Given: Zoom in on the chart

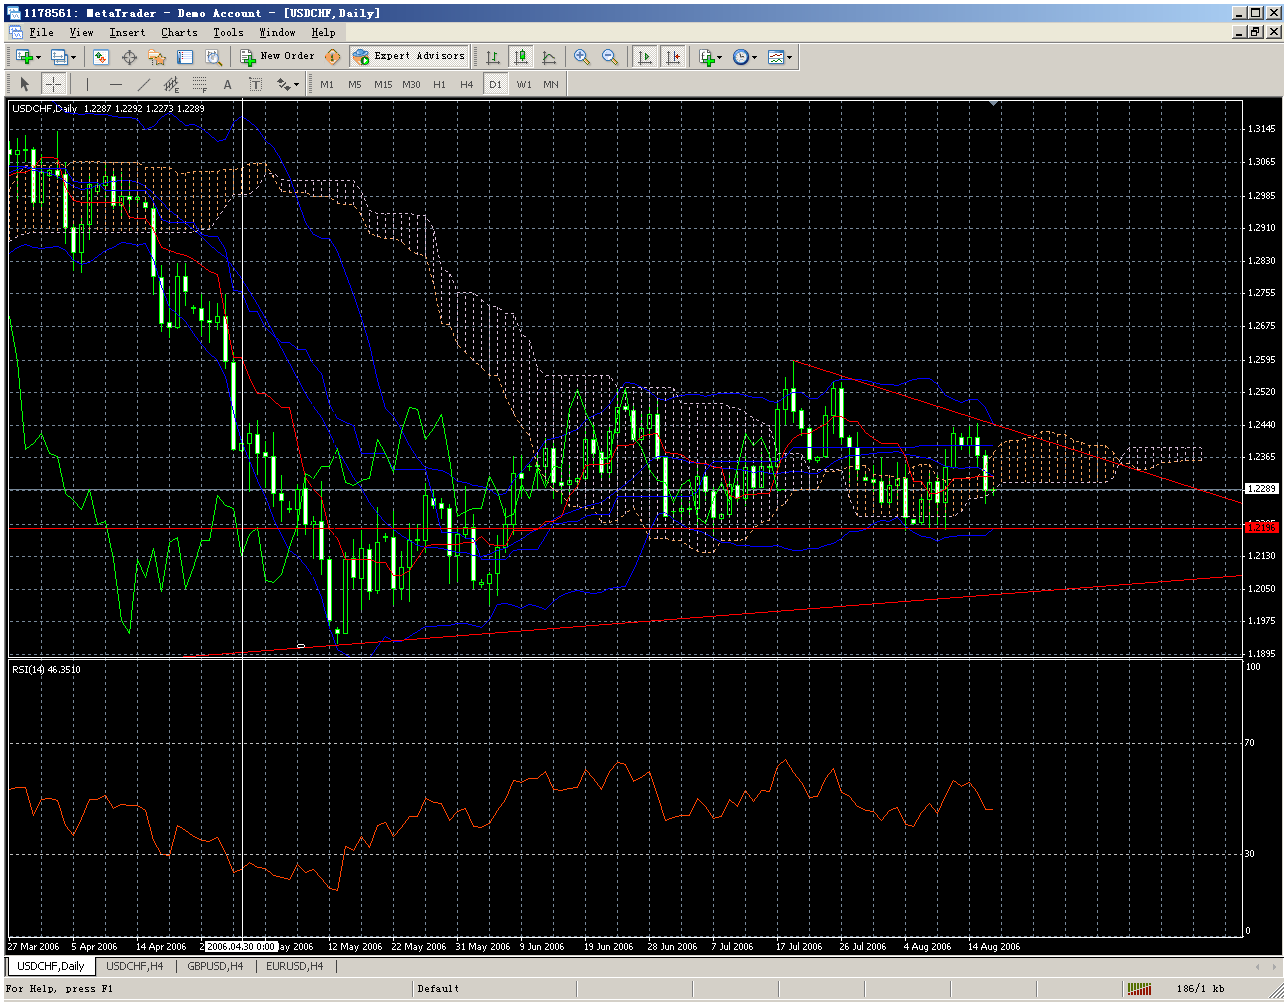Looking at the screenshot, I should pos(581,57).
